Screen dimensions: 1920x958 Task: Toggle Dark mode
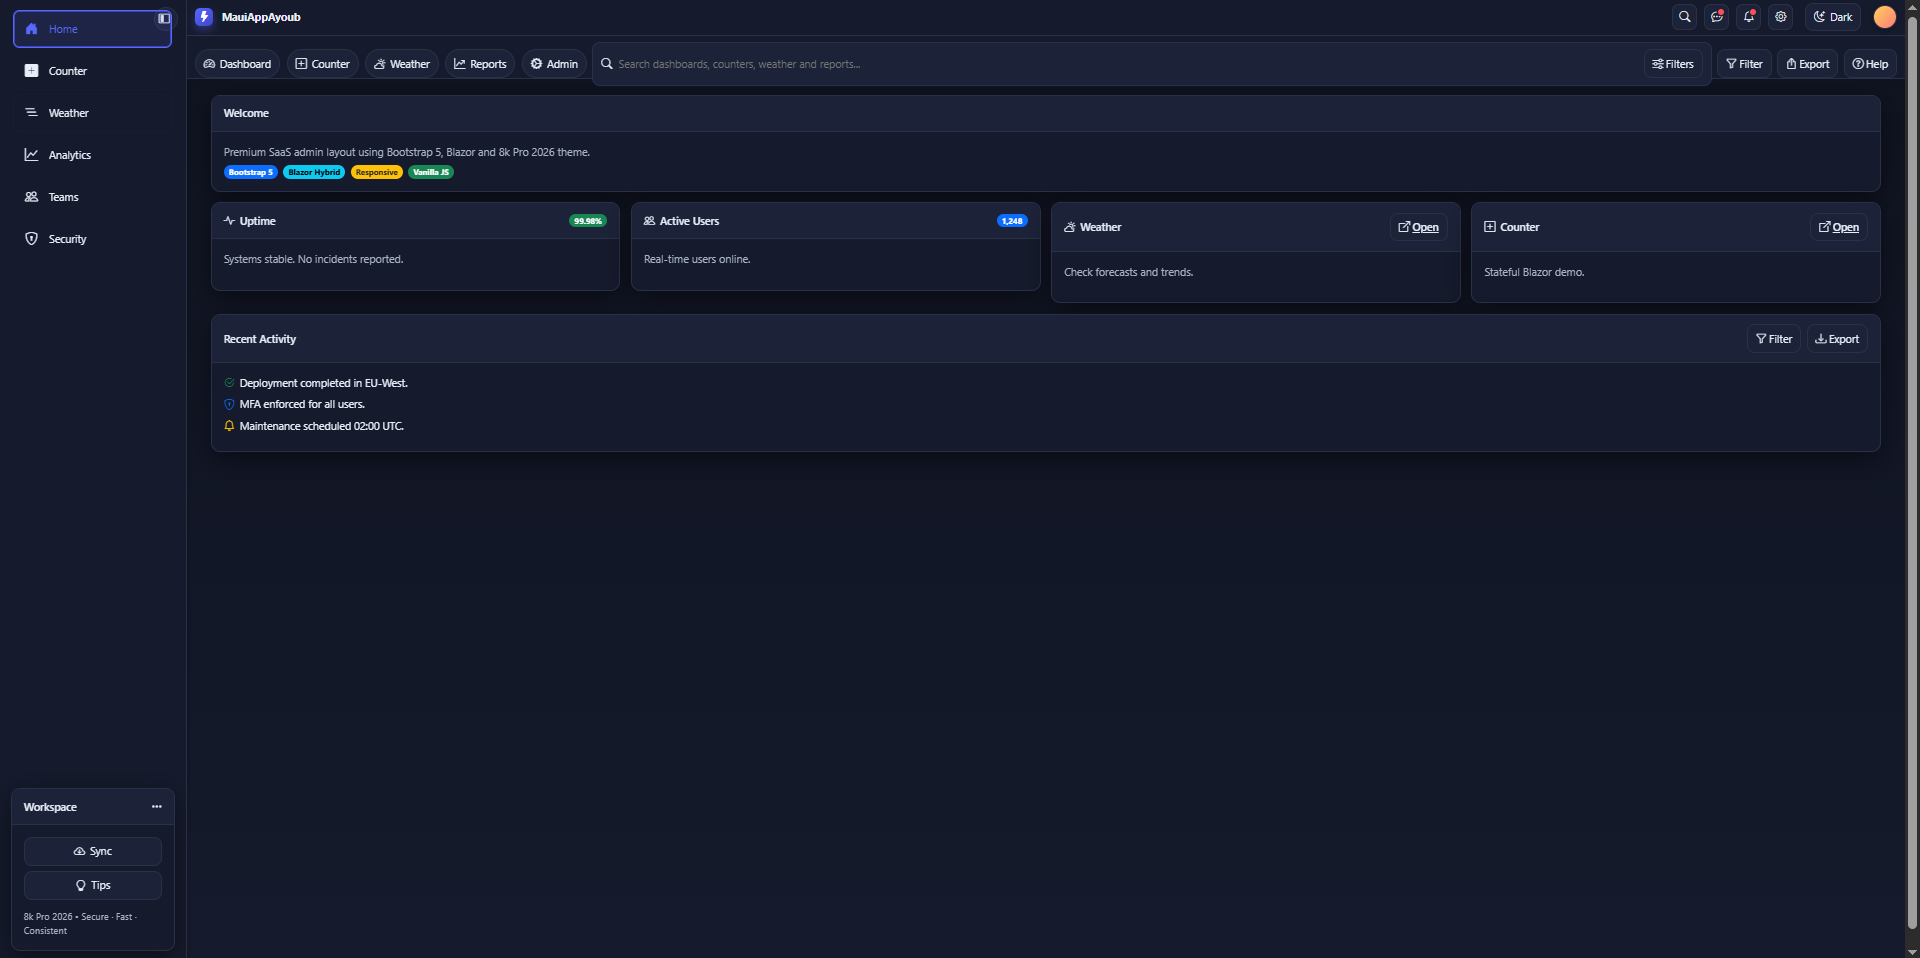[1832, 17]
